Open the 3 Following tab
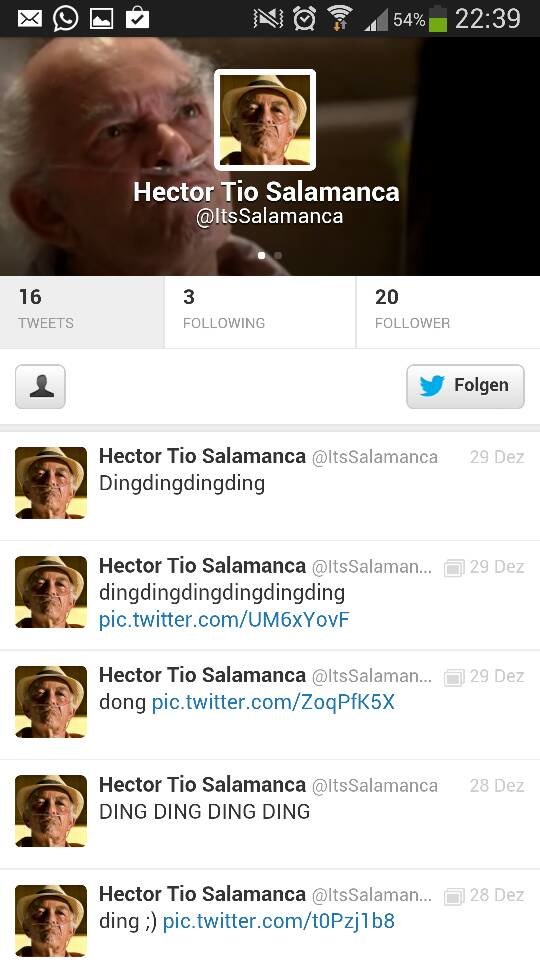Viewport: 540px width, 960px height. 260,312
